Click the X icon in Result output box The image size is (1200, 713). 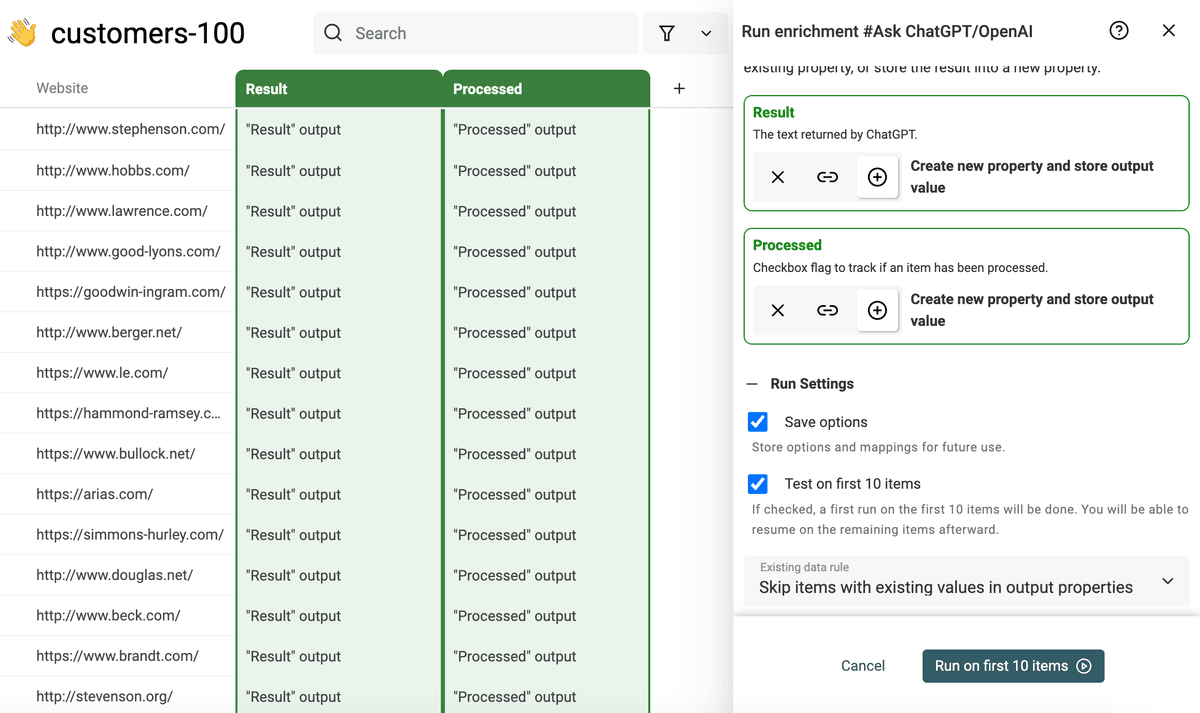[778, 177]
